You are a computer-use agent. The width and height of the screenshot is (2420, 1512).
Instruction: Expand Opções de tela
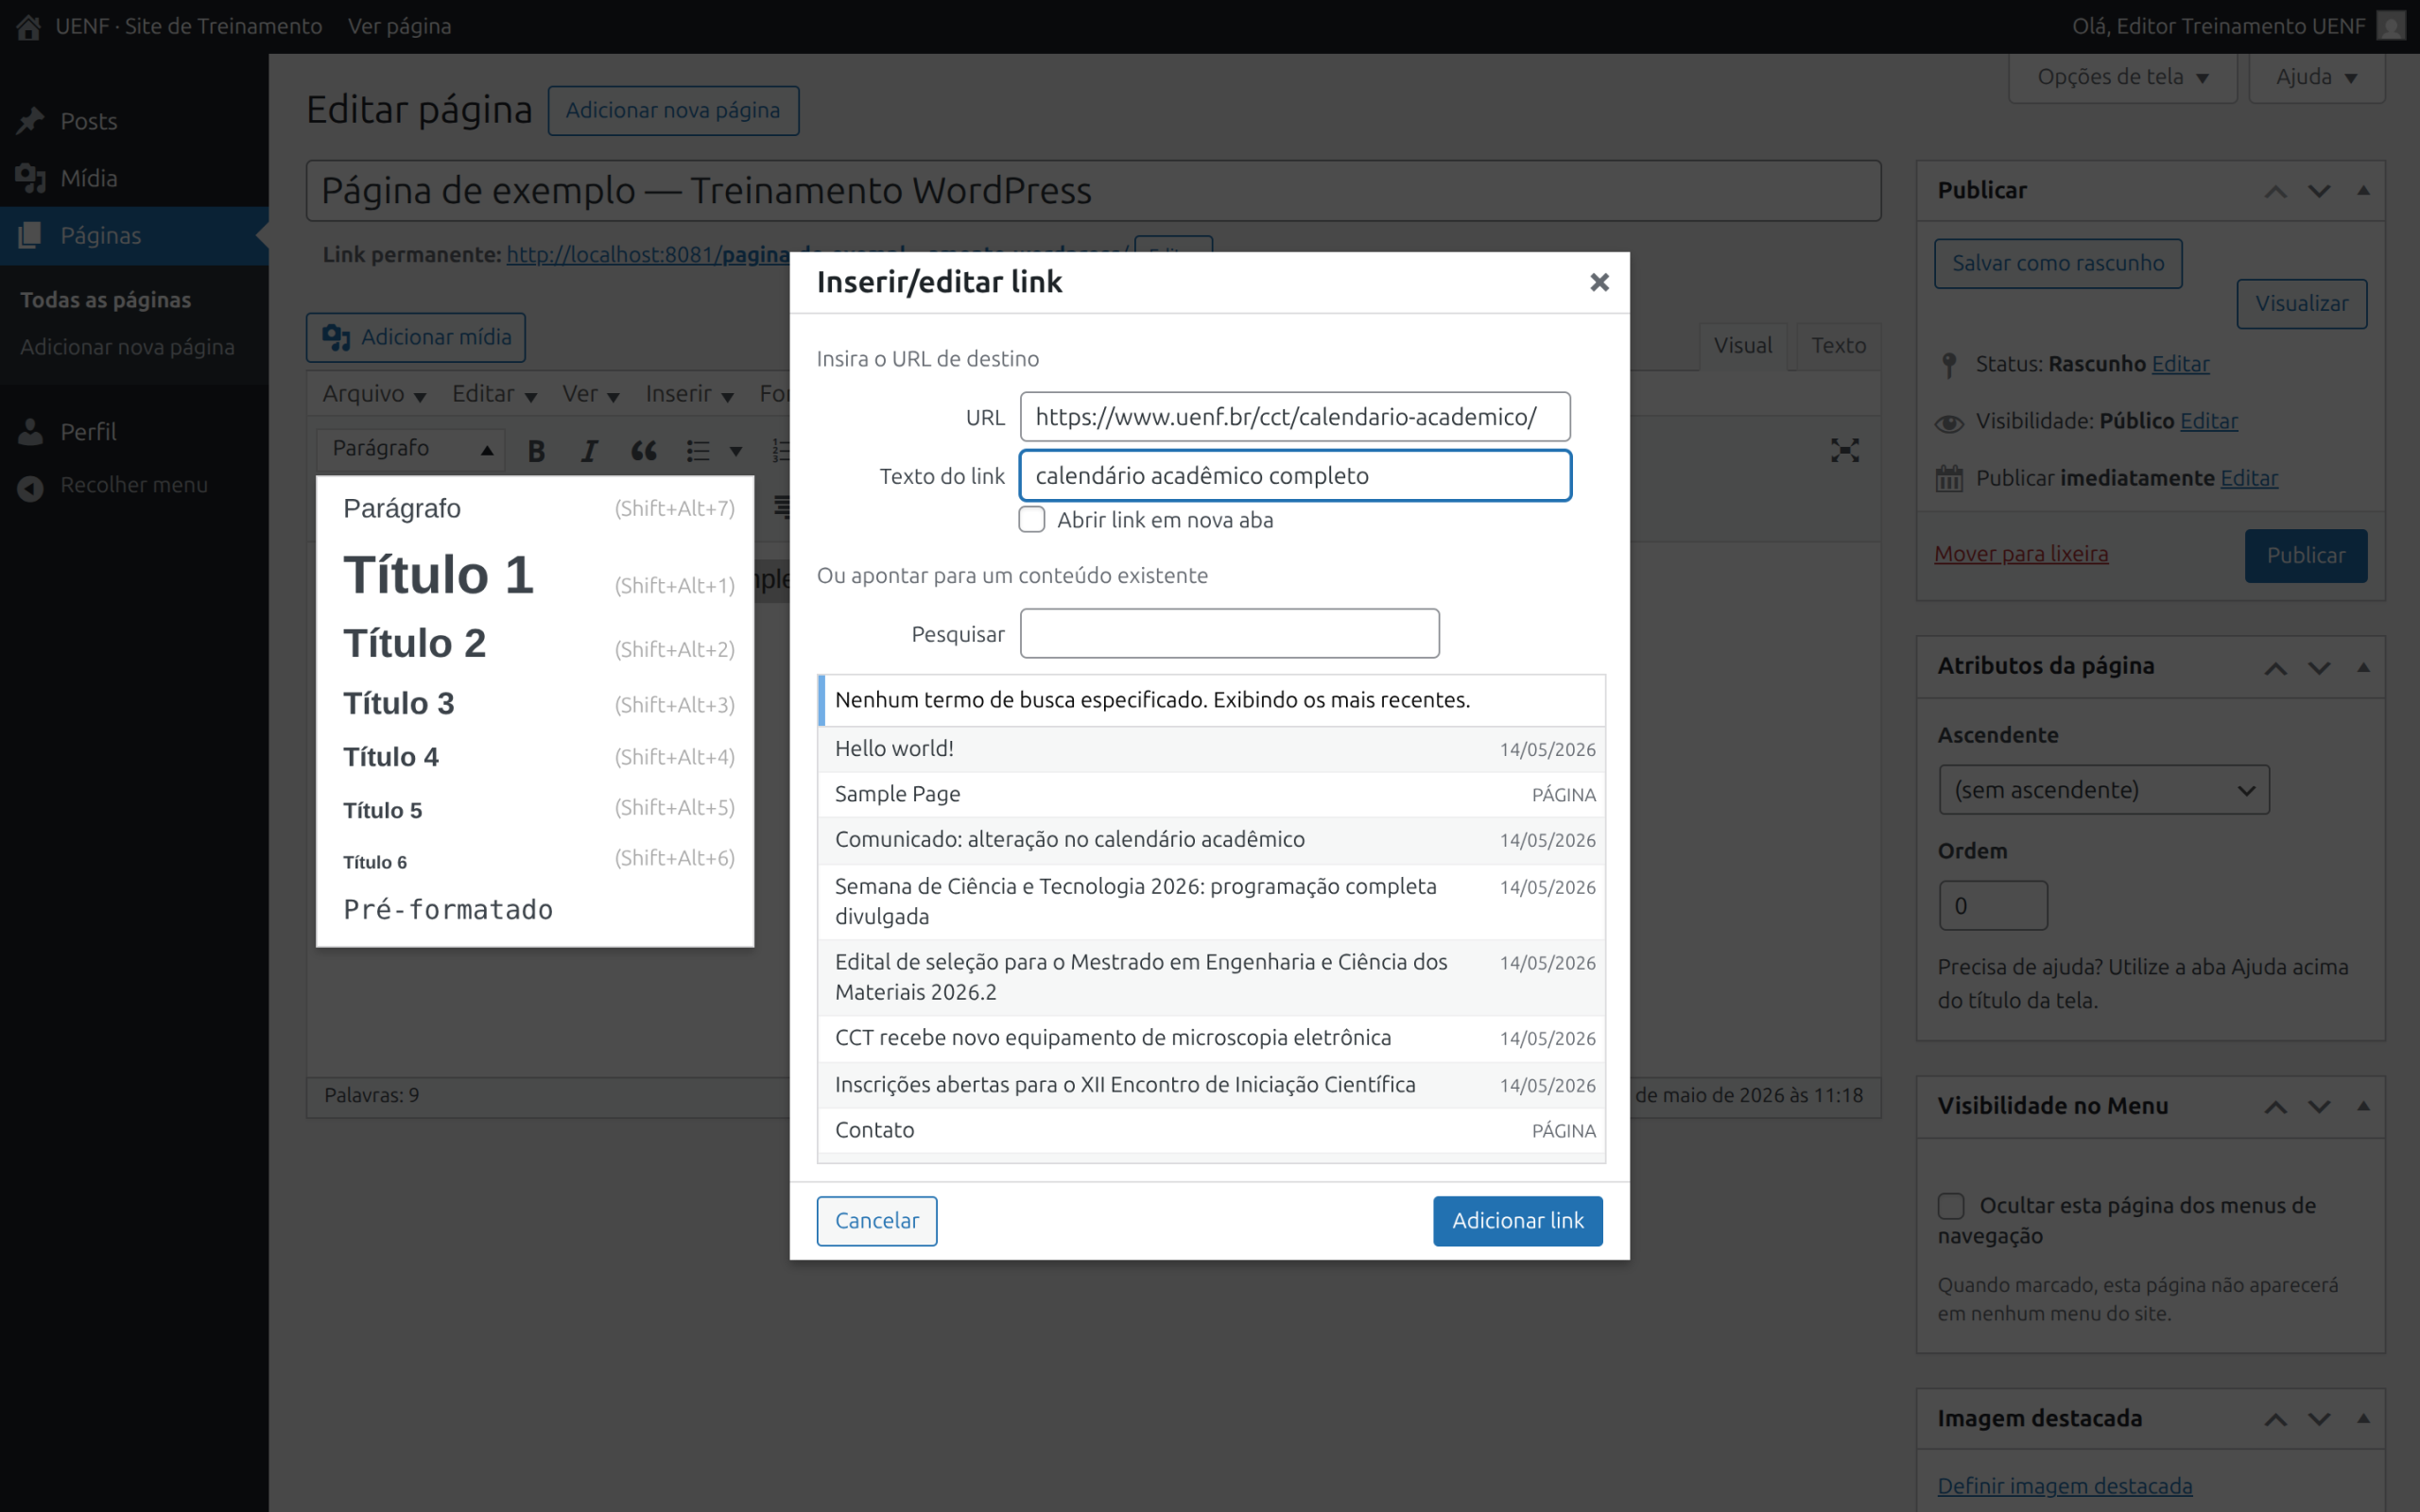point(2122,77)
